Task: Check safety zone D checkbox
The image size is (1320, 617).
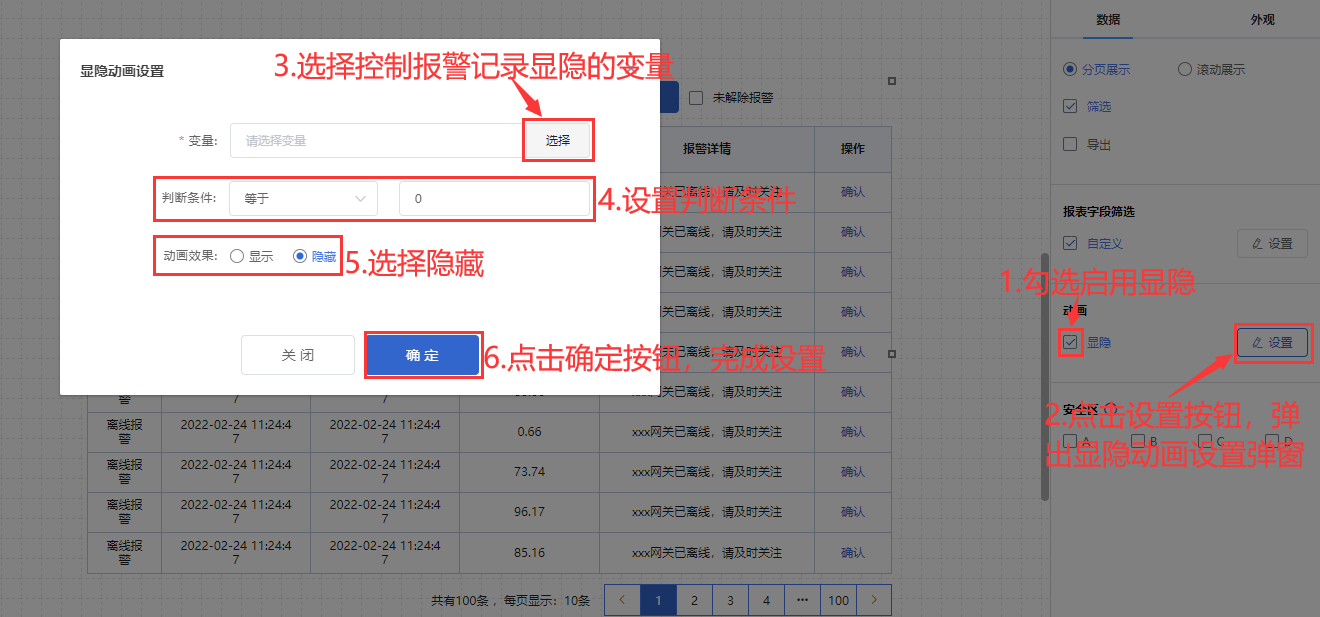Action: 1272,440
